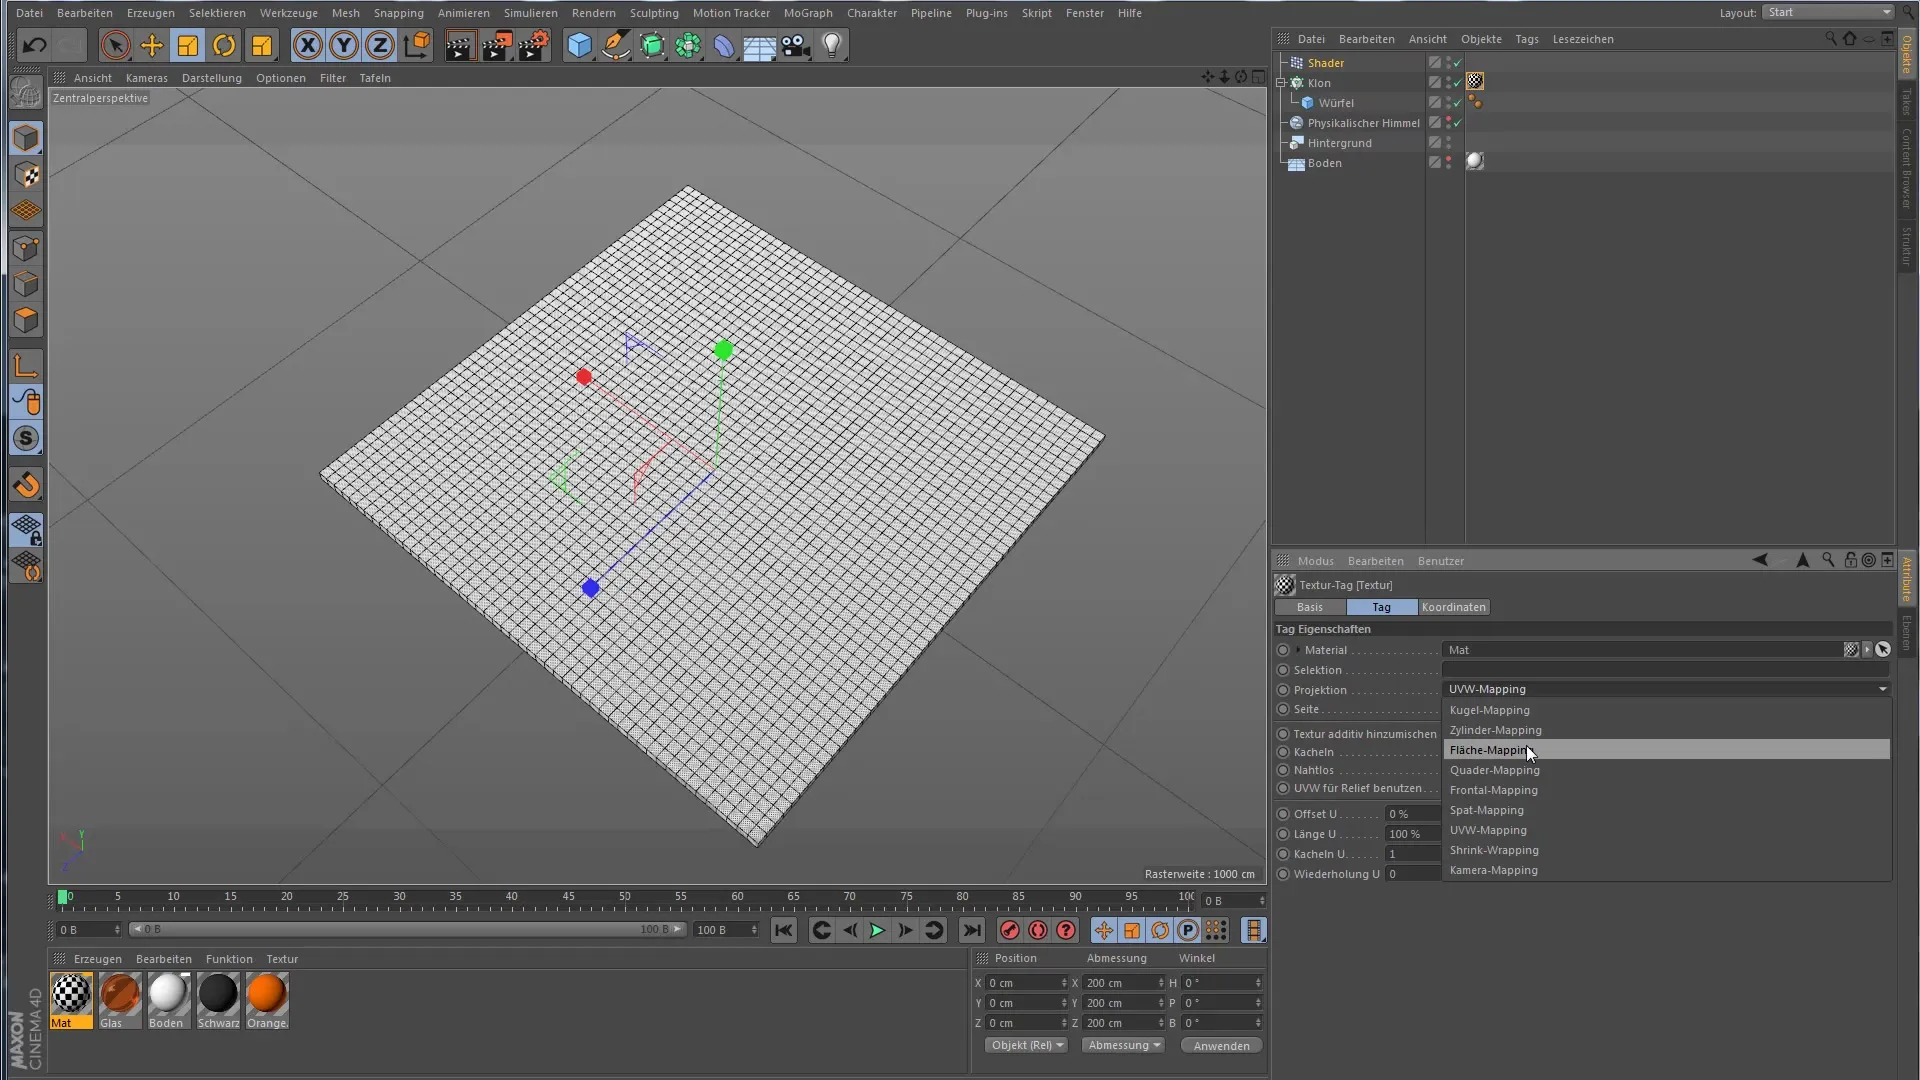Click the Undo arrow icon
The height and width of the screenshot is (1080, 1920).
pyautogui.click(x=34, y=45)
